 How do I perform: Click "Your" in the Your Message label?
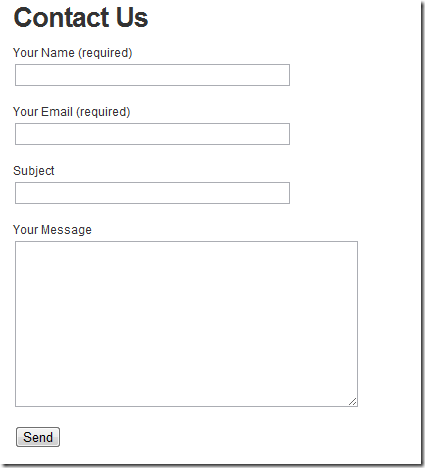[25, 230]
